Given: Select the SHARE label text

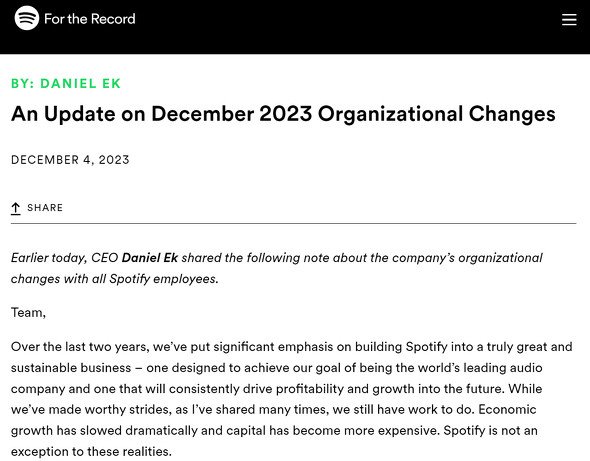Looking at the screenshot, I should (45, 208).
